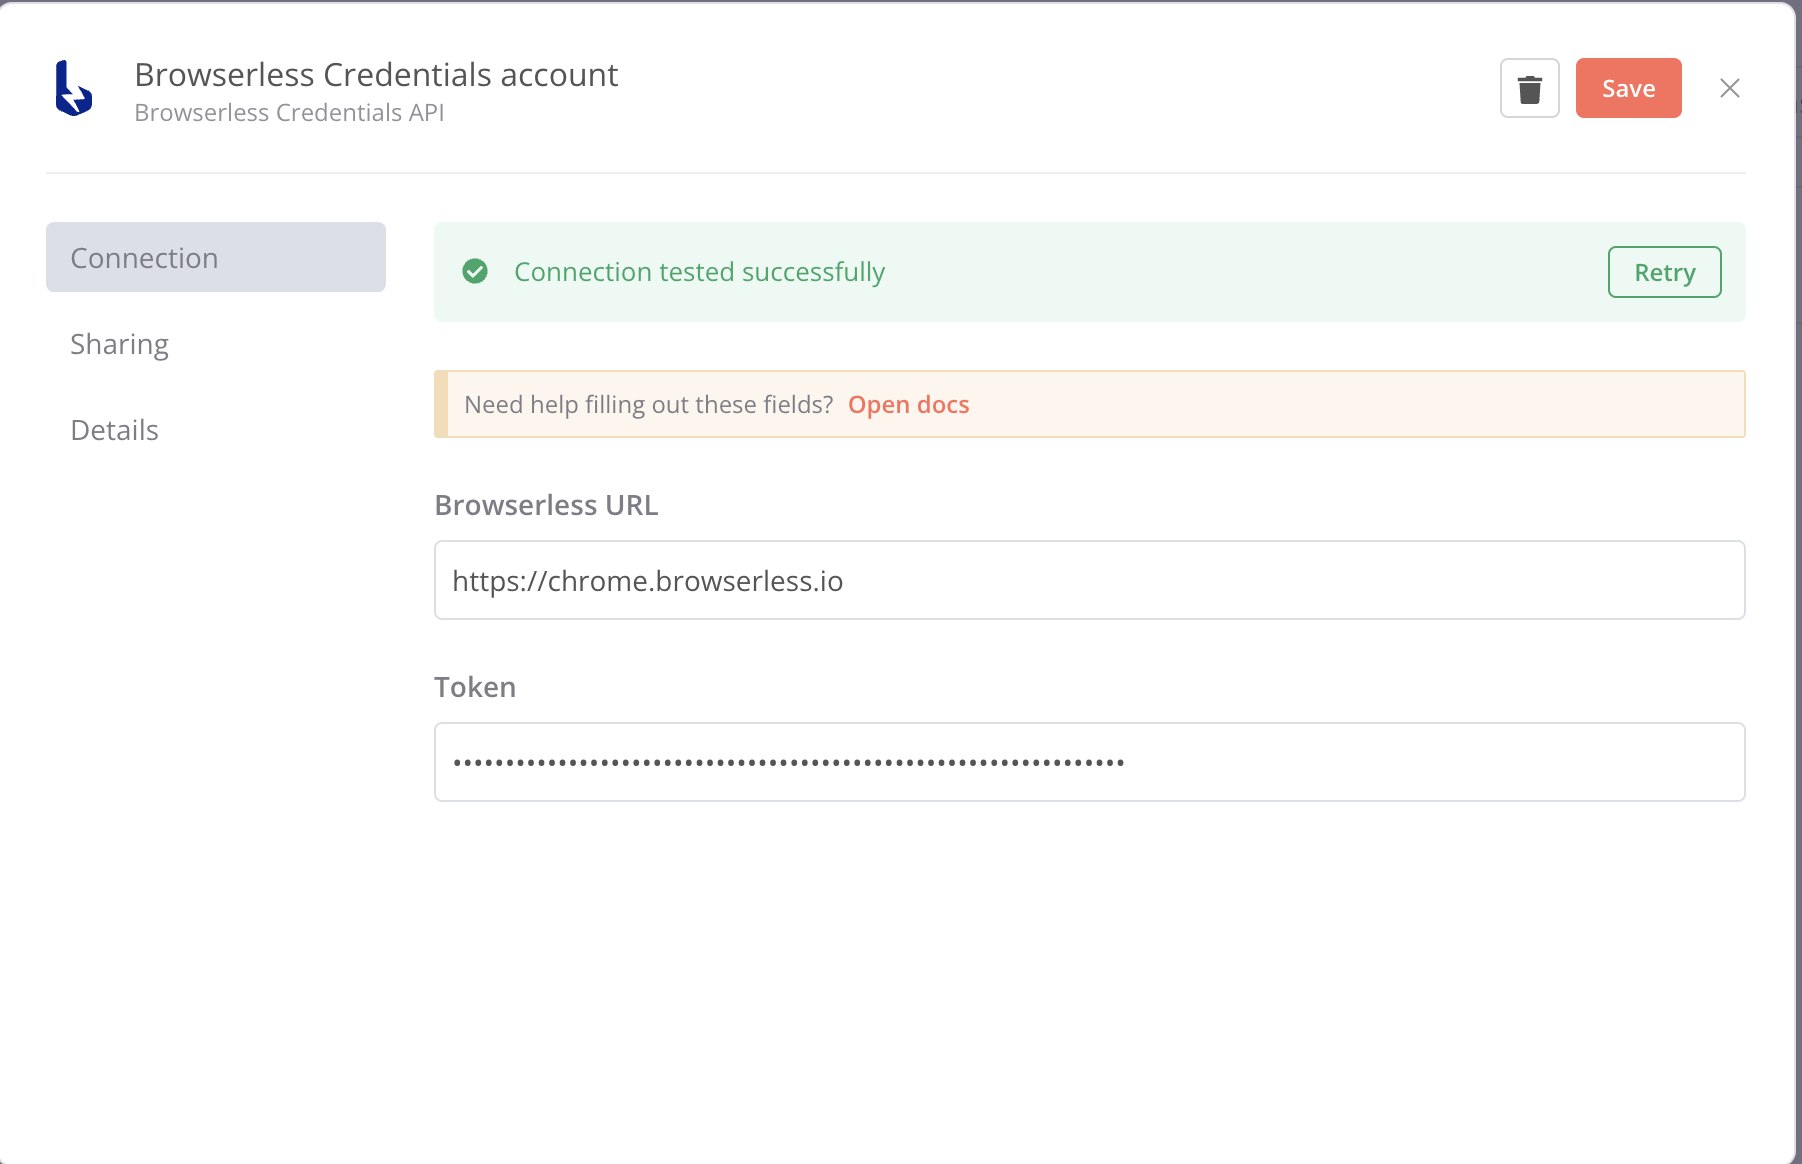Switch to the Sharing tab
This screenshot has height=1164, width=1802.
point(119,344)
